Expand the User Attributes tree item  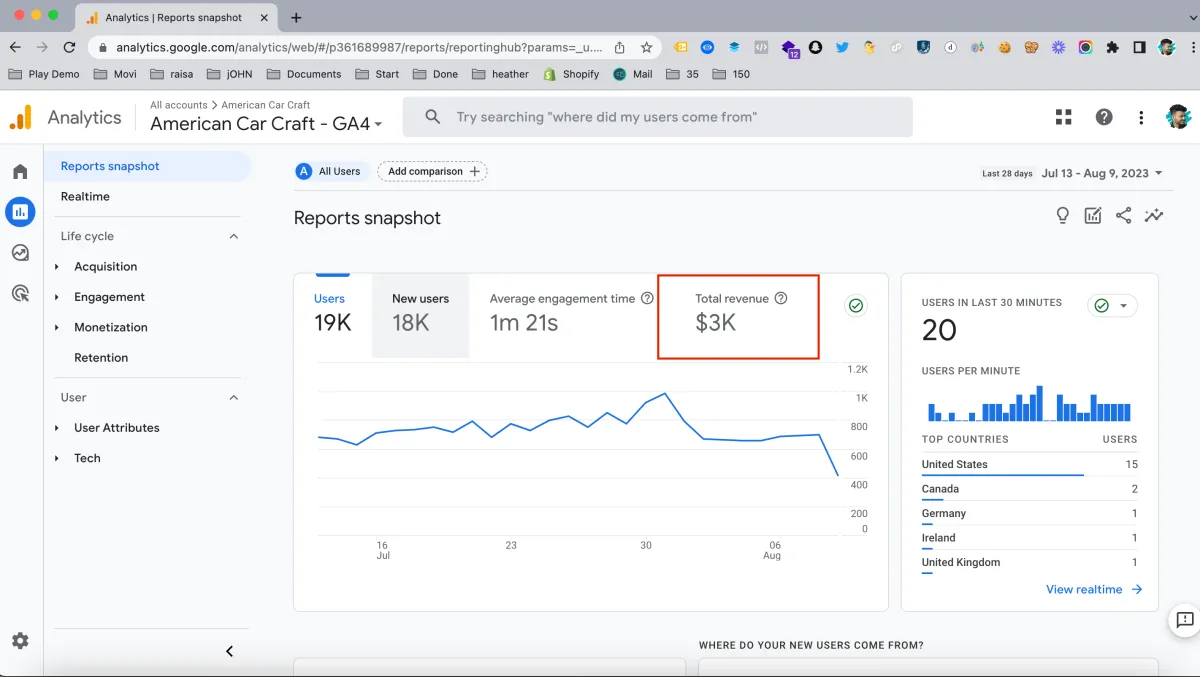coord(57,428)
